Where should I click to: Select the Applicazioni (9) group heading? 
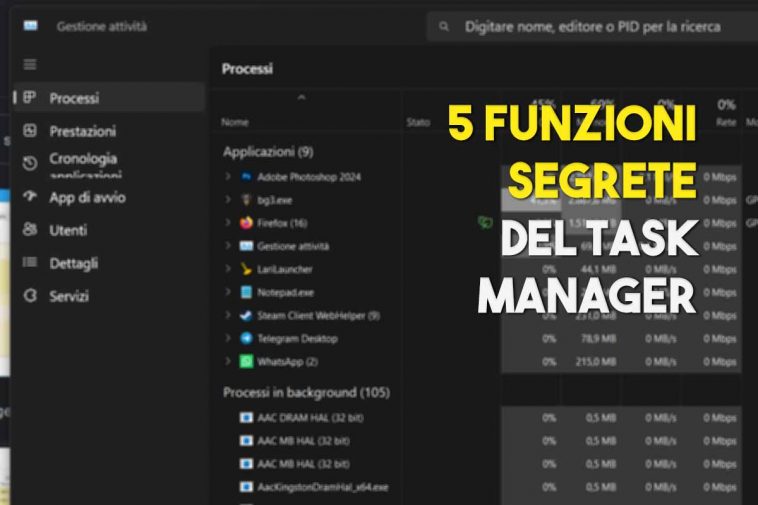(268, 152)
